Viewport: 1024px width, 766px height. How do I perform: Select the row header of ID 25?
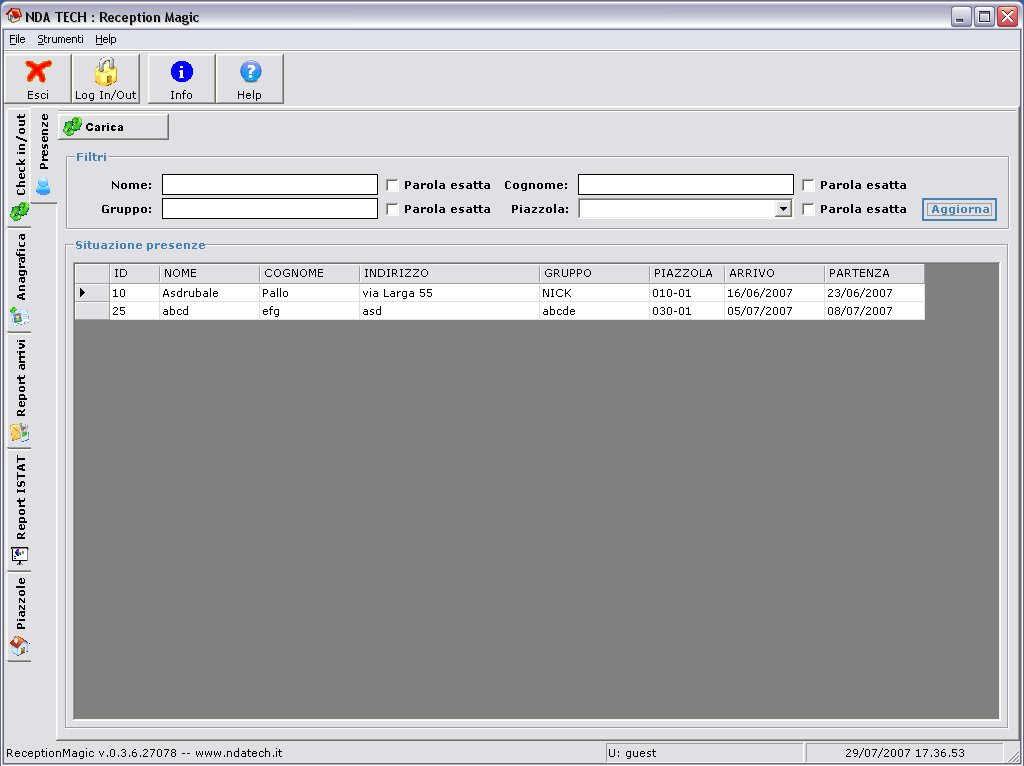point(91,311)
